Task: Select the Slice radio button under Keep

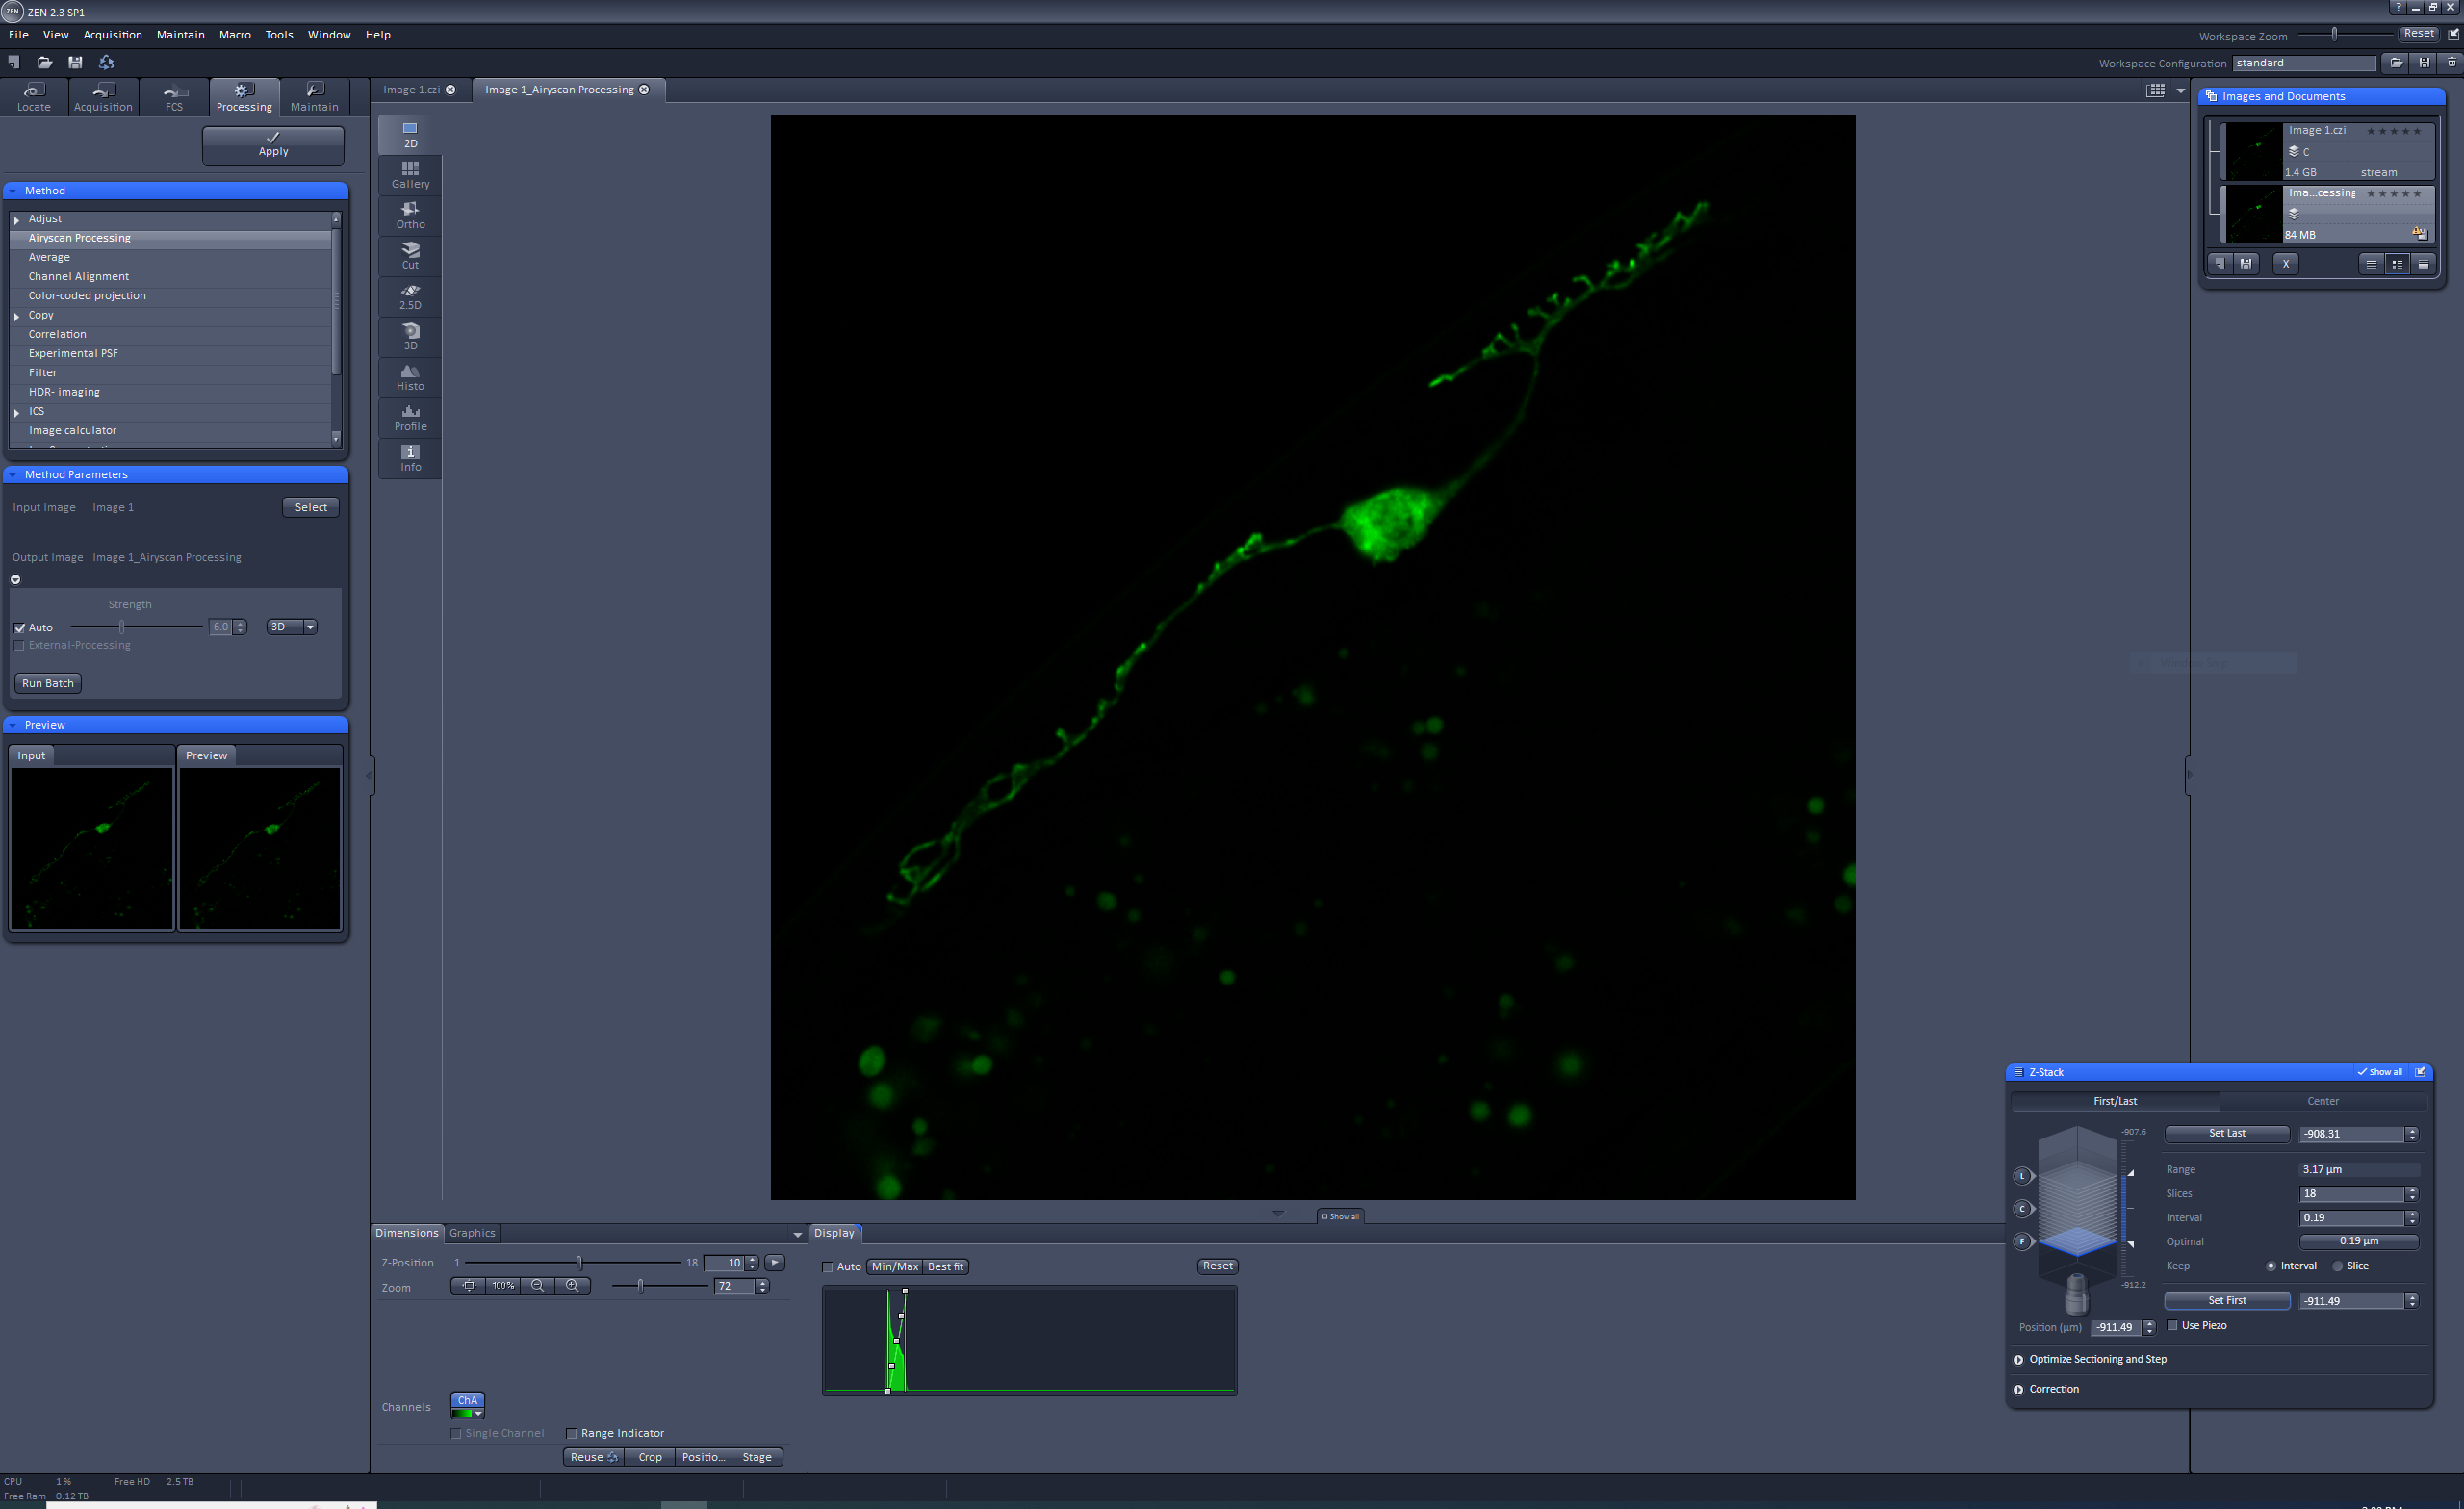Action: click(2337, 1266)
